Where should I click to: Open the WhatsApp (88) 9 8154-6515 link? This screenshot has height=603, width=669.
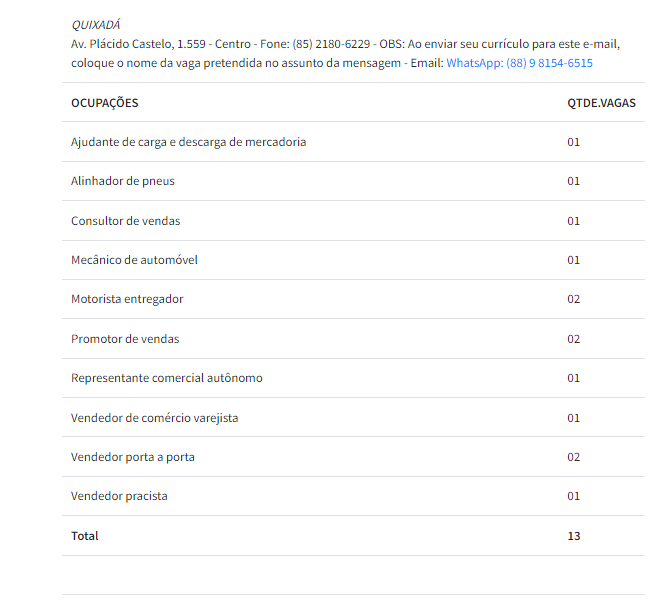click(x=519, y=63)
